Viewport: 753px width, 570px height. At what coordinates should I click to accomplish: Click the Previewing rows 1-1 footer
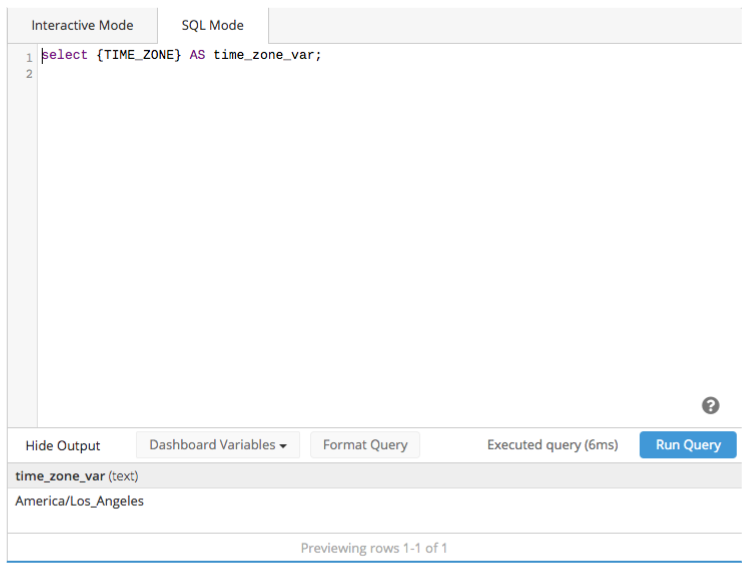(374, 548)
